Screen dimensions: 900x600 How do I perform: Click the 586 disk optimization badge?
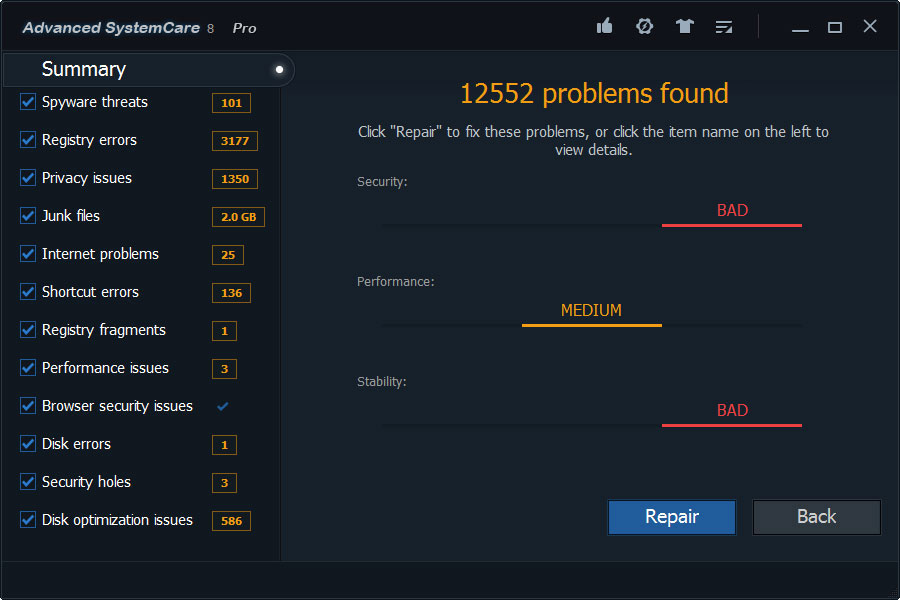click(231, 521)
